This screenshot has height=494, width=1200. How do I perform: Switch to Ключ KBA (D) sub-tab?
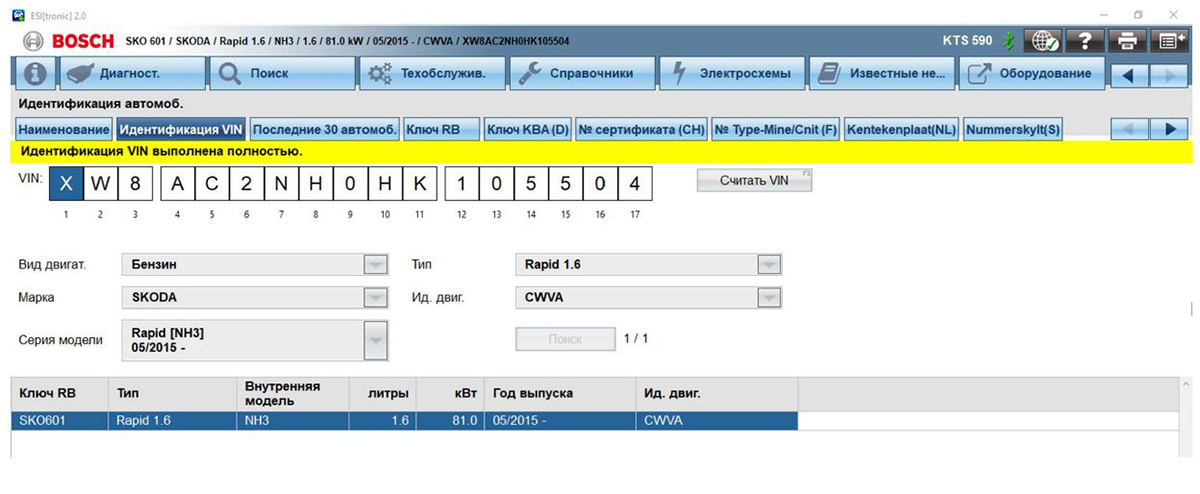[527, 130]
